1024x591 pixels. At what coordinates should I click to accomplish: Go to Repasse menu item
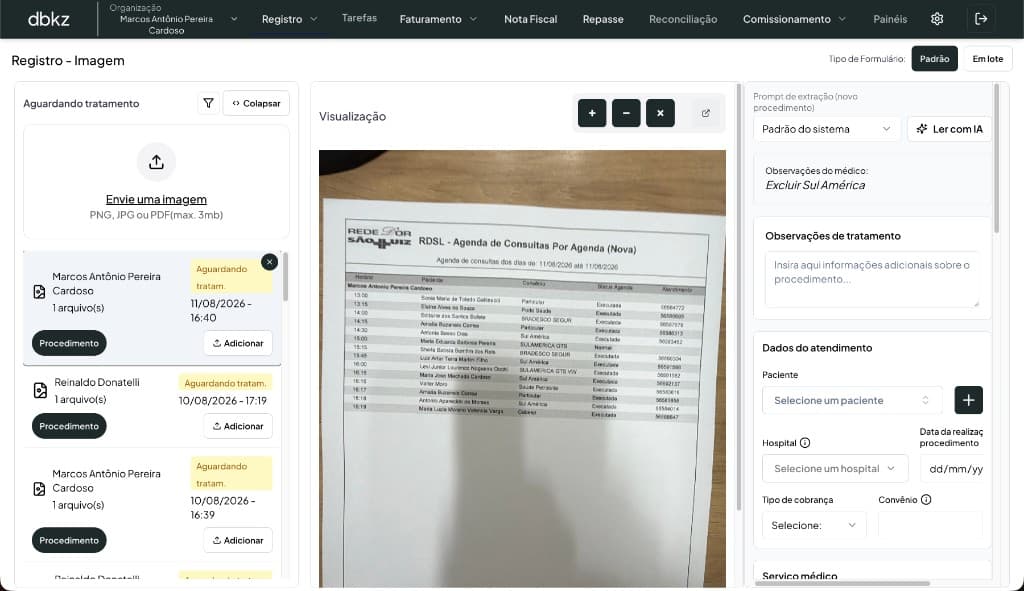click(603, 19)
